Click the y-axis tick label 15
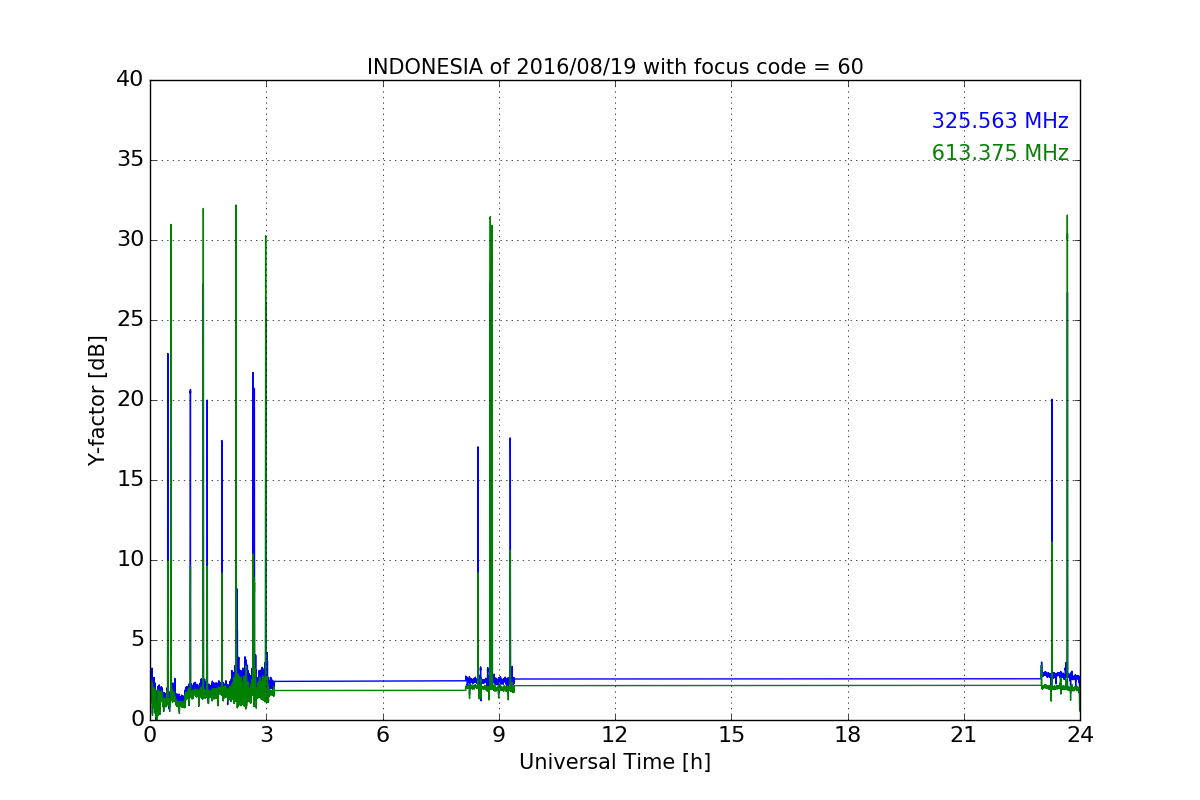This screenshot has width=1200, height=800. coord(130,480)
